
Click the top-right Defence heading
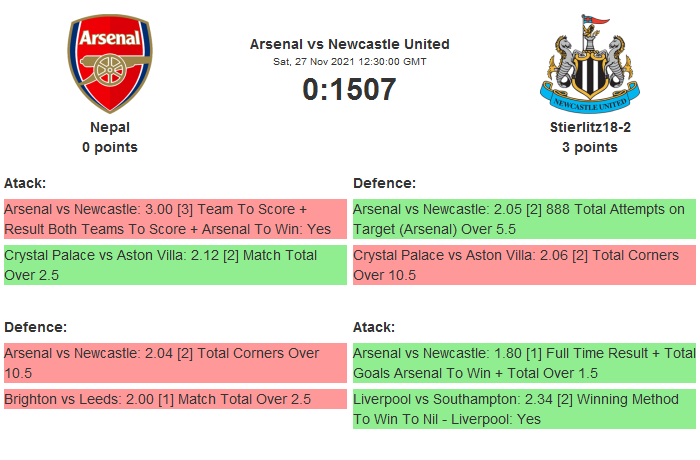coord(384,183)
